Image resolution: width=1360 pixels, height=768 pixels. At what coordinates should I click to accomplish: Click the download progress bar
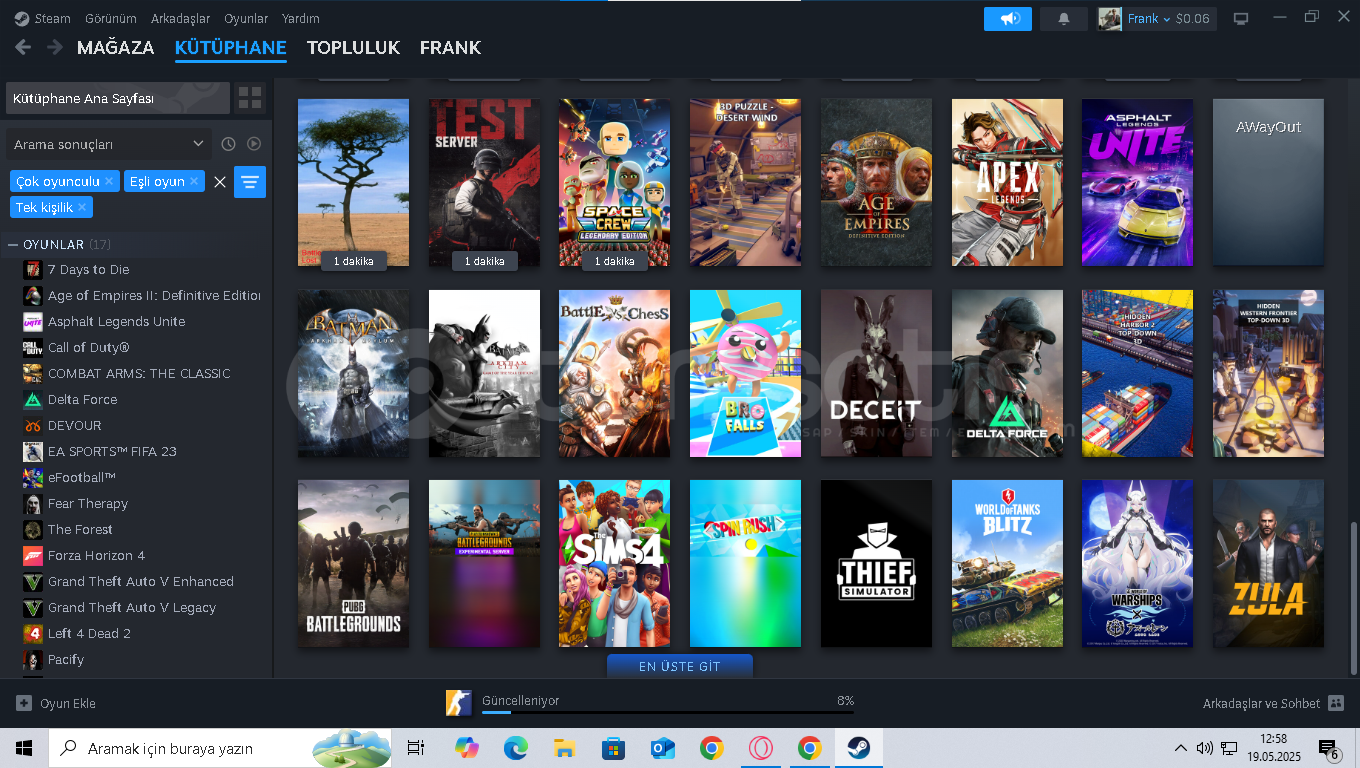click(668, 712)
